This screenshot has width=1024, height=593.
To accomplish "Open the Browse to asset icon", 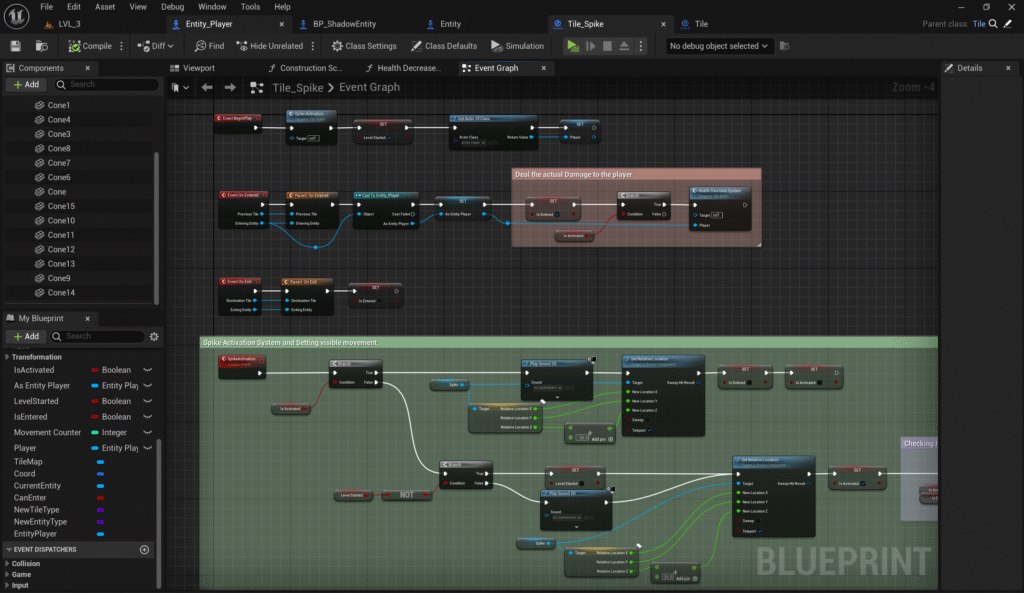I will click(x=42, y=46).
